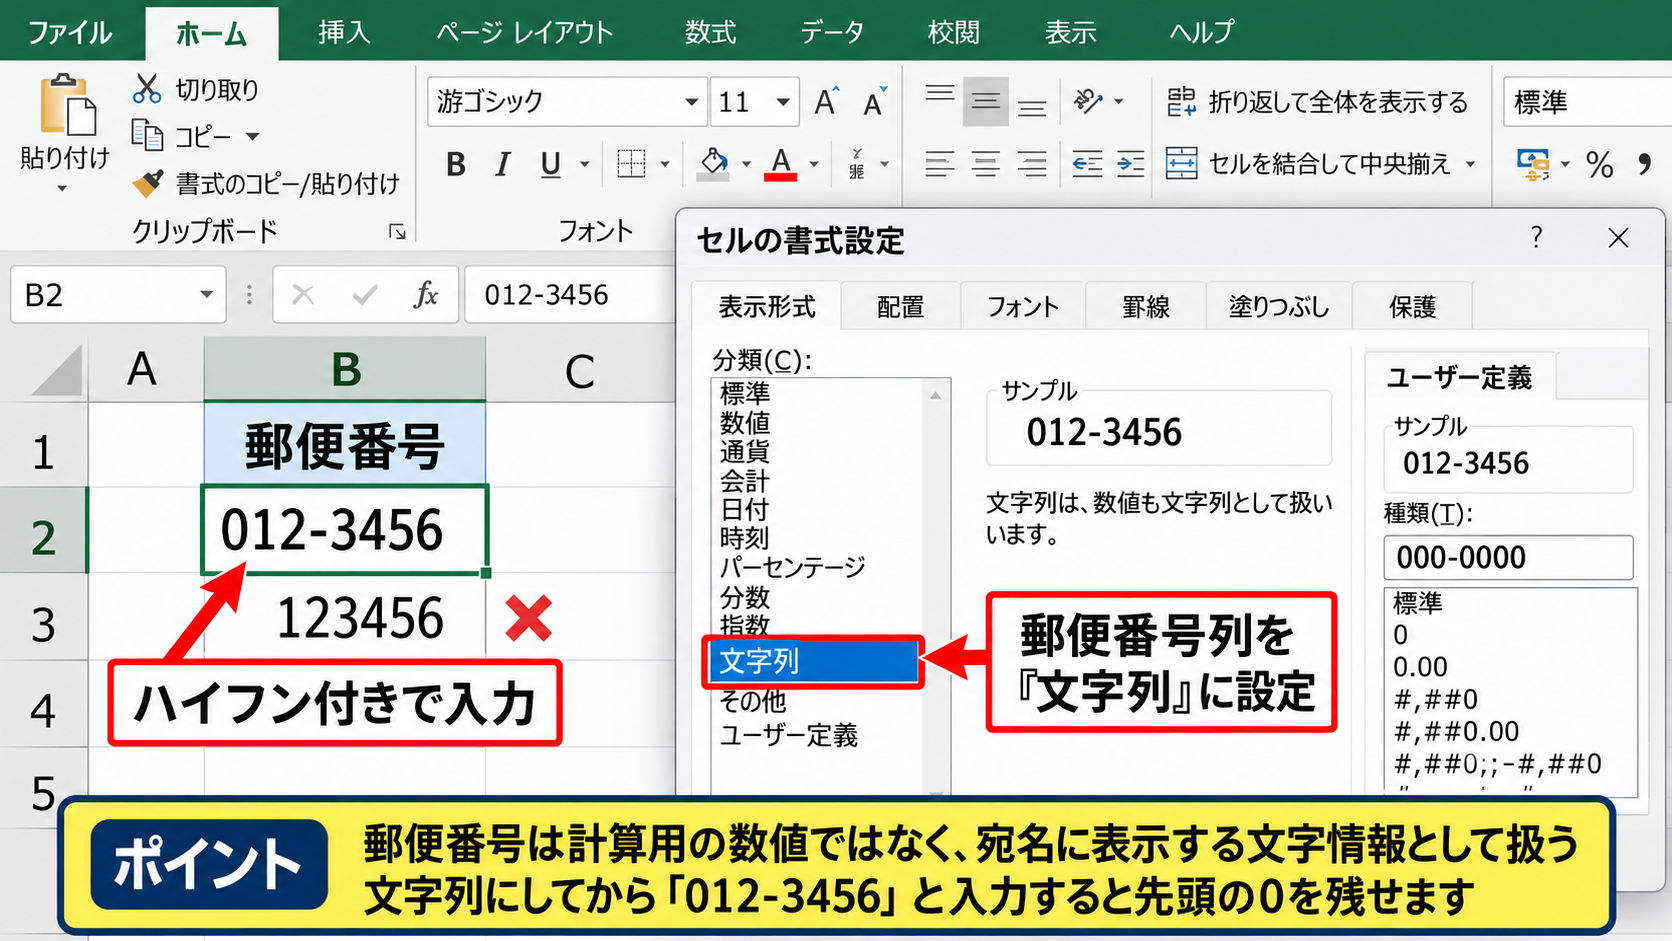Toggle wrap text (折り返して全体を表示する)
The height and width of the screenshot is (941, 1672).
click(x=1317, y=102)
